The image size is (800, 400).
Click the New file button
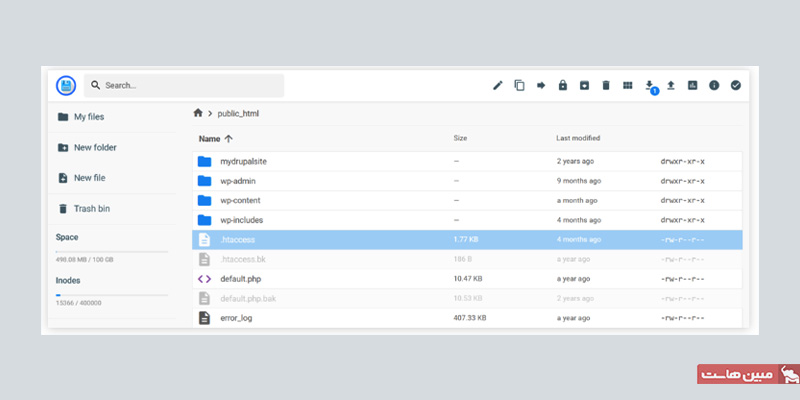(88, 178)
